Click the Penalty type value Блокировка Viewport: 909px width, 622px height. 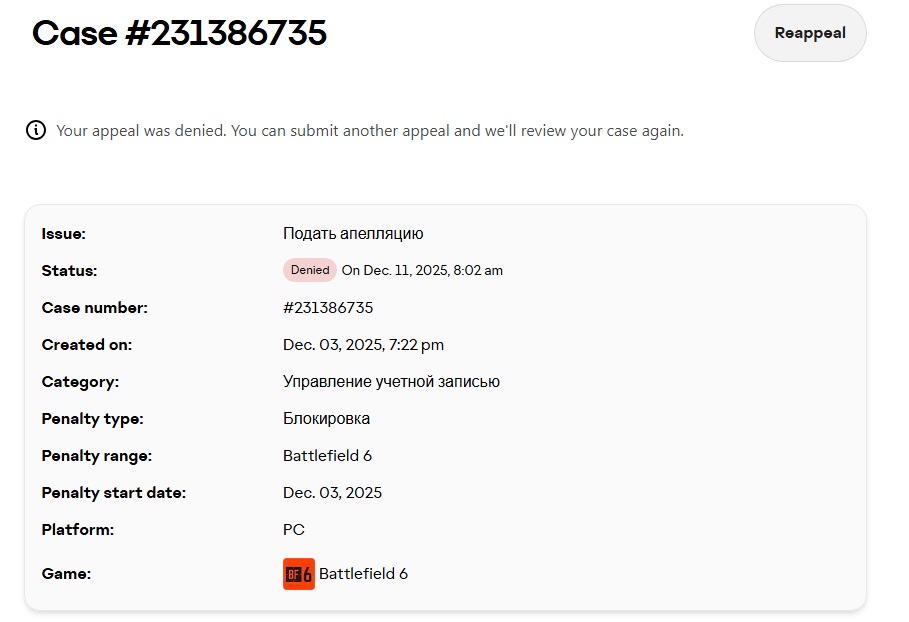326,418
